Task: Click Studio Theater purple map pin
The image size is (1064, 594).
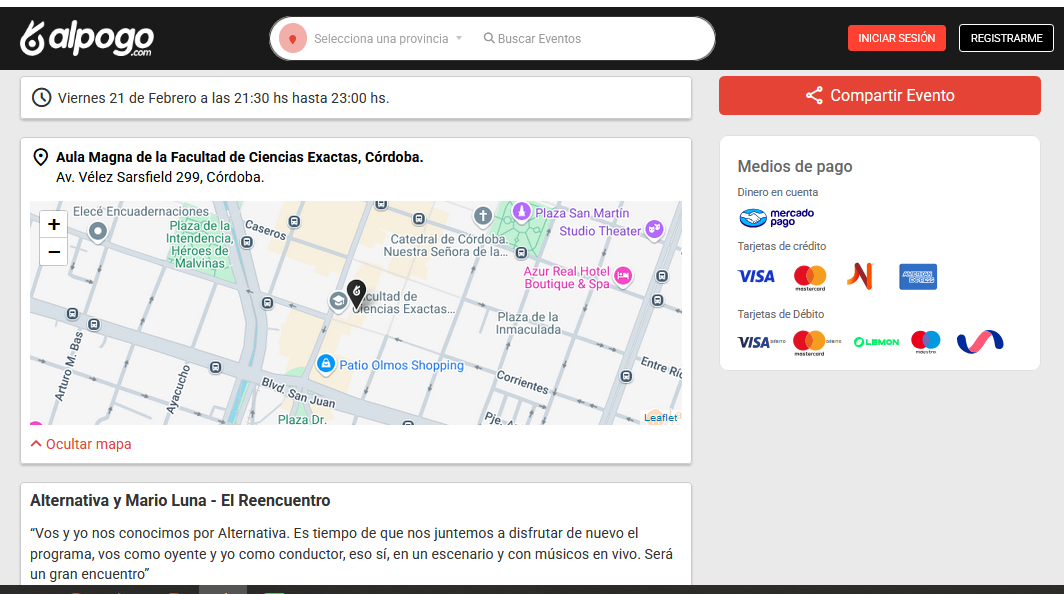Action: 654,229
